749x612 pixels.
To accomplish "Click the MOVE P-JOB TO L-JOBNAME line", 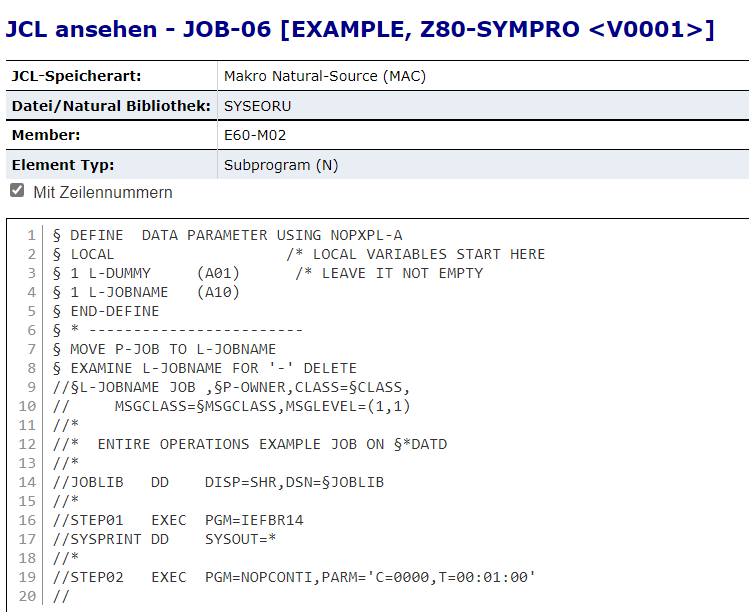I will [x=164, y=349].
